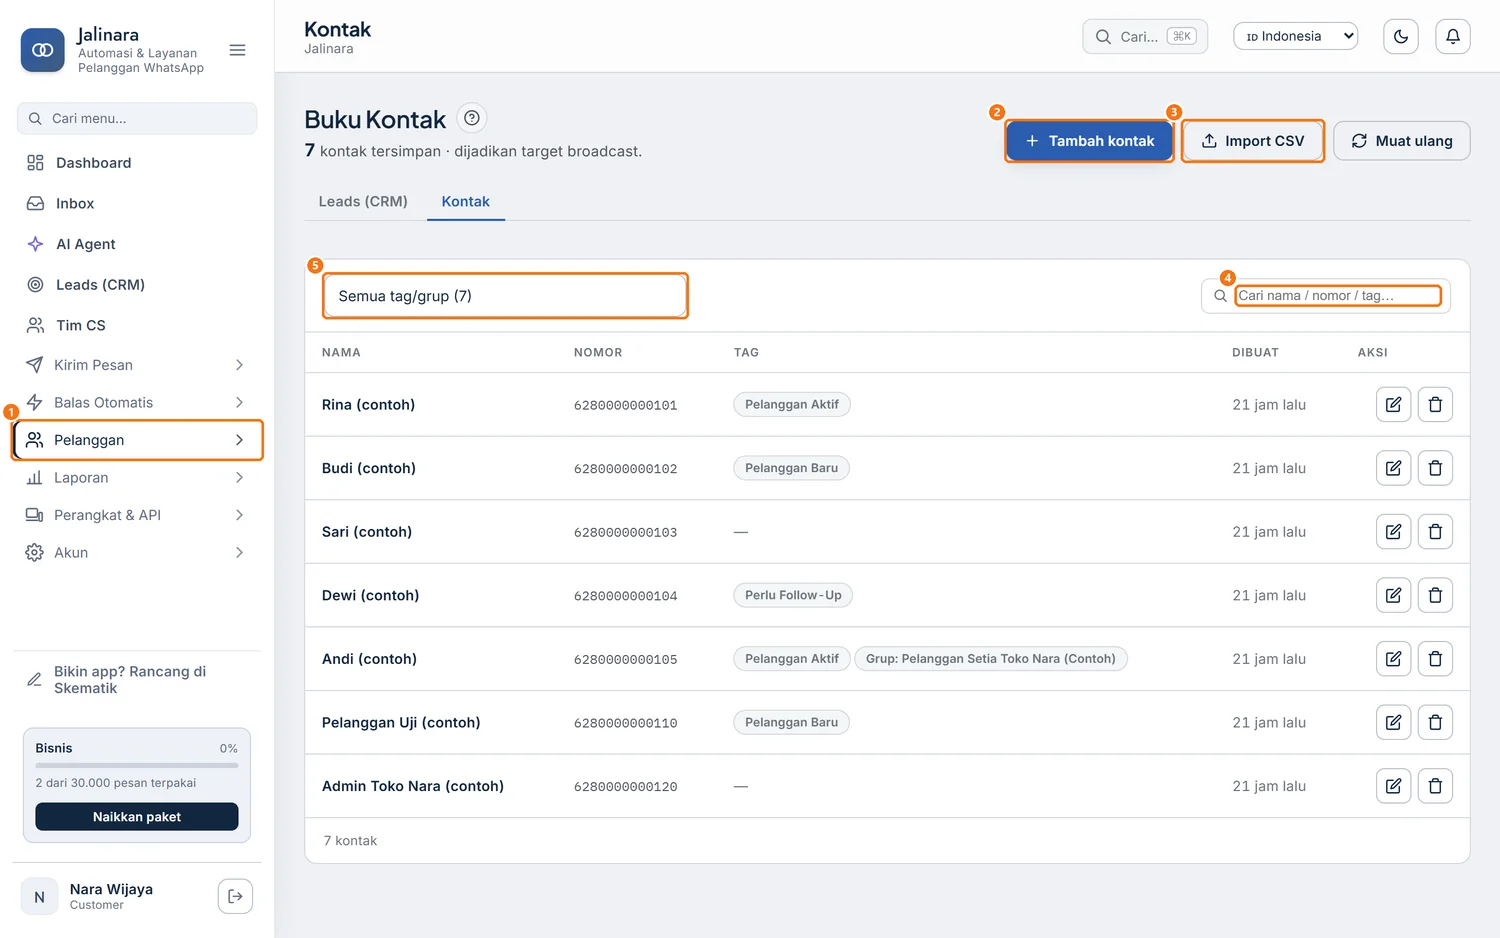Delete contact Admin Toko Nara (contoh)
Viewport: 1500px width, 938px height.
pos(1435,786)
